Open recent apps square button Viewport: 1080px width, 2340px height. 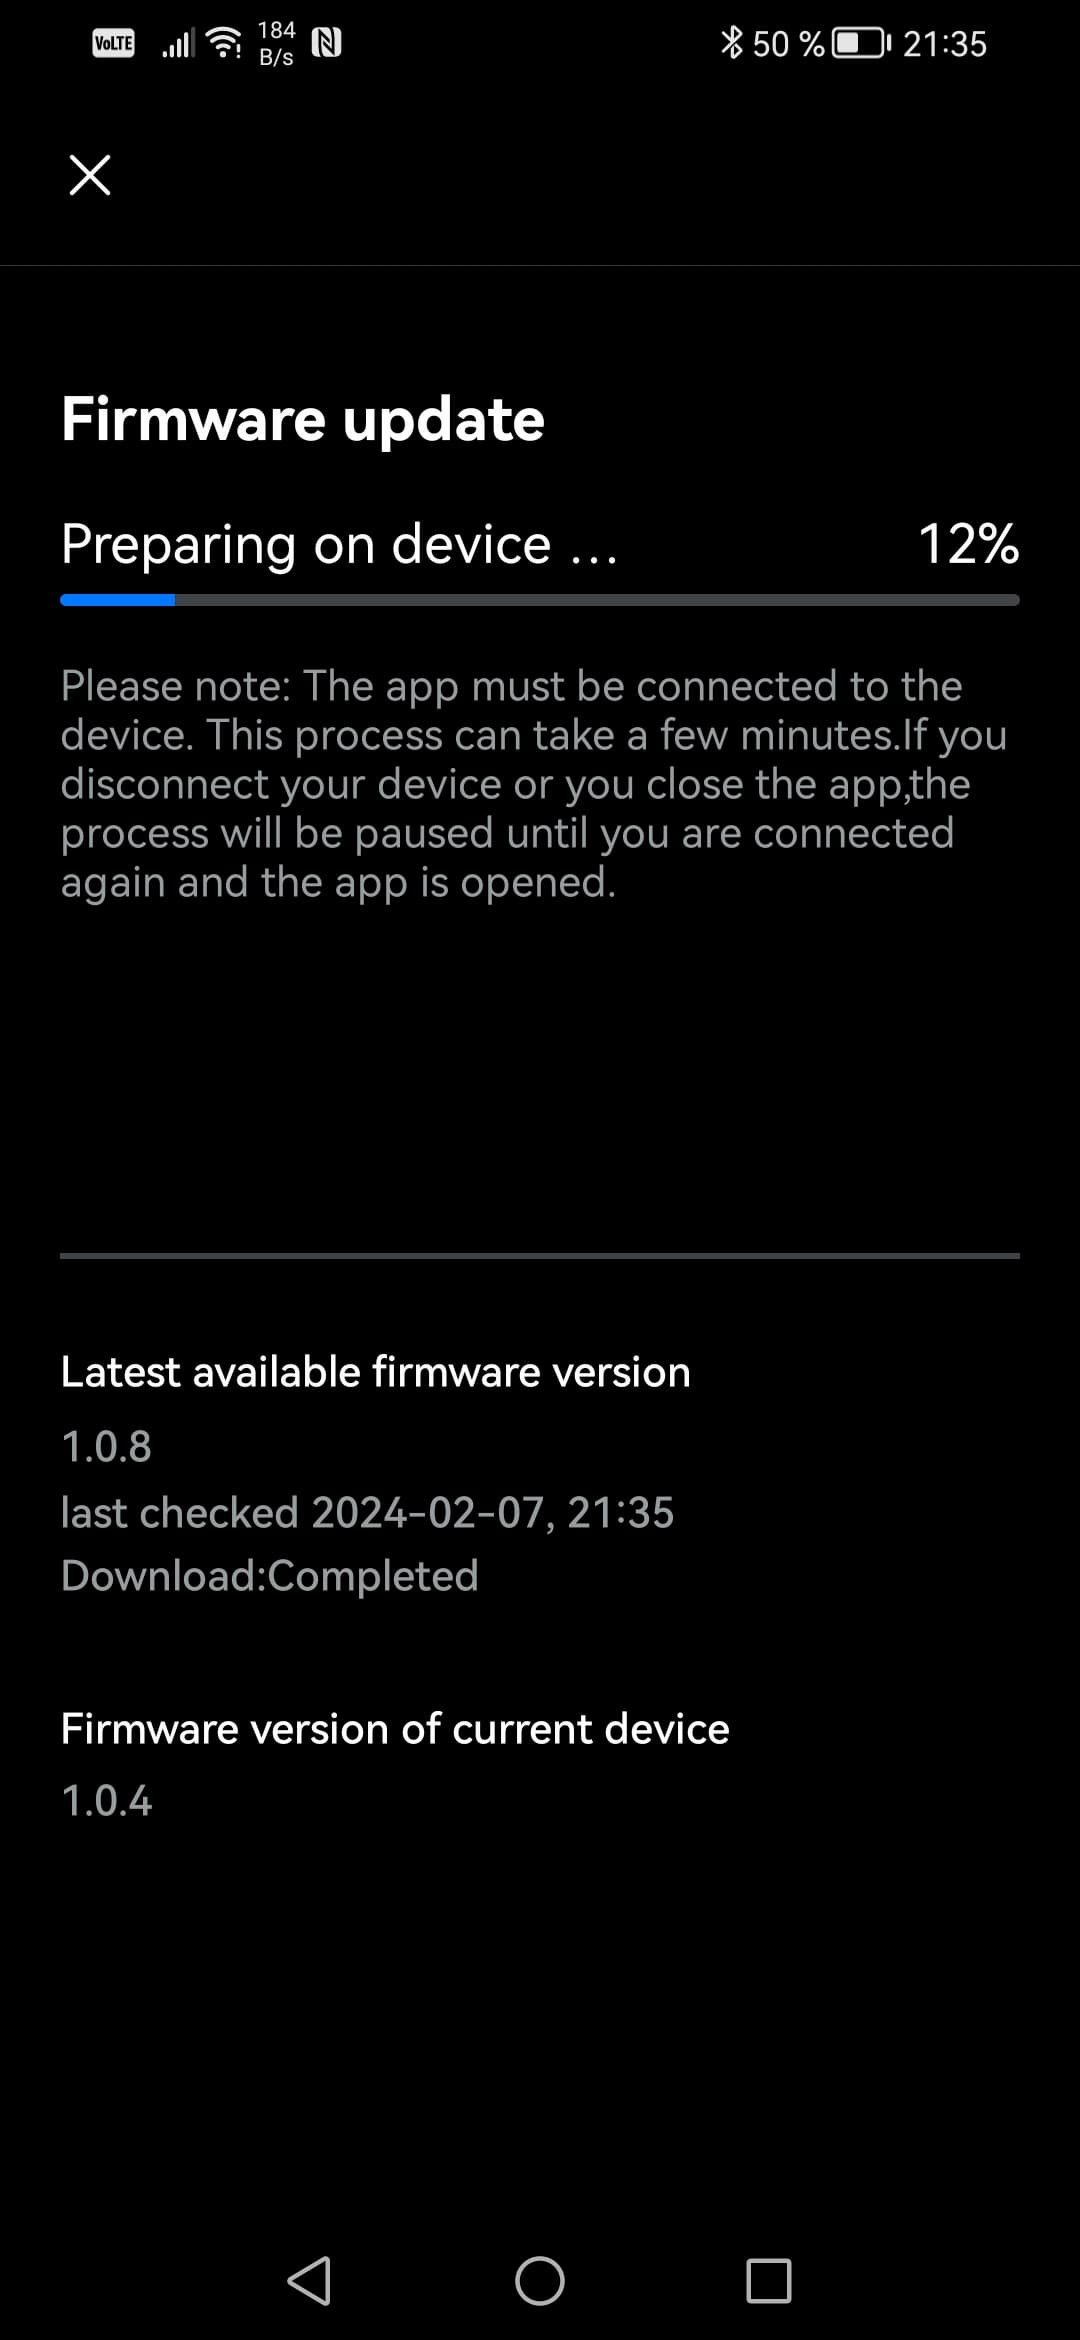click(x=769, y=2281)
